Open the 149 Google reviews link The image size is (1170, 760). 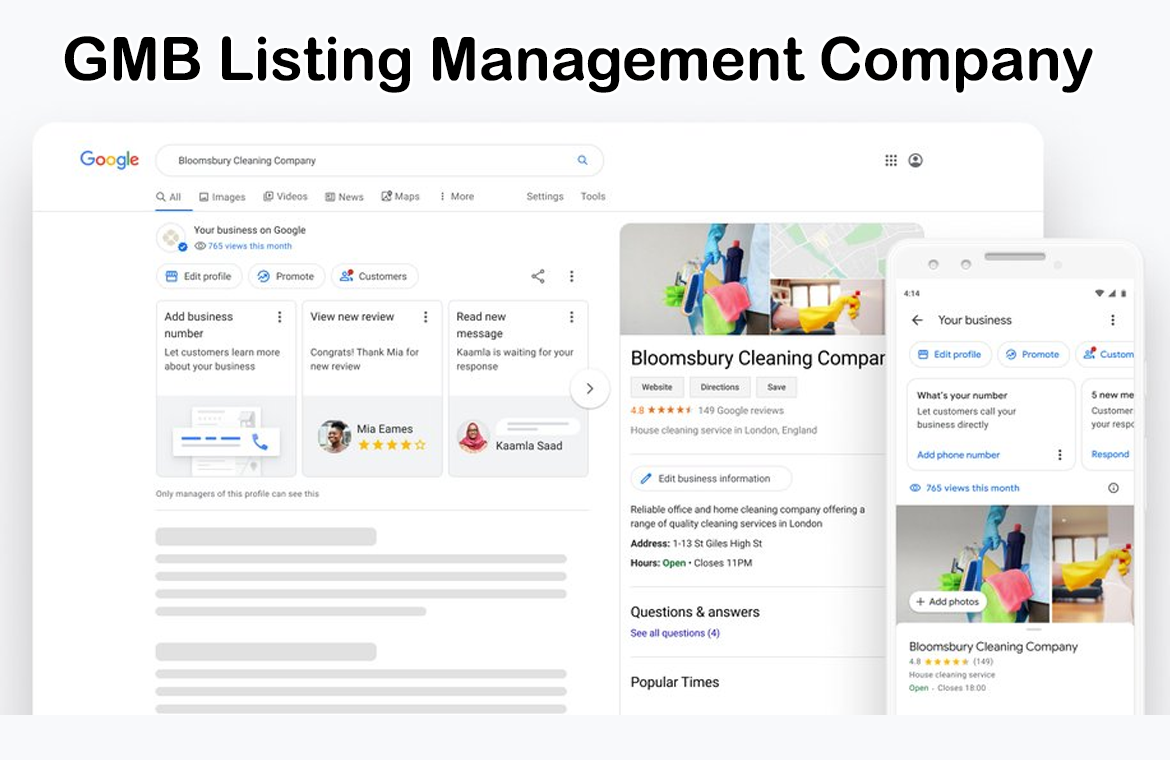pyautogui.click(x=740, y=410)
